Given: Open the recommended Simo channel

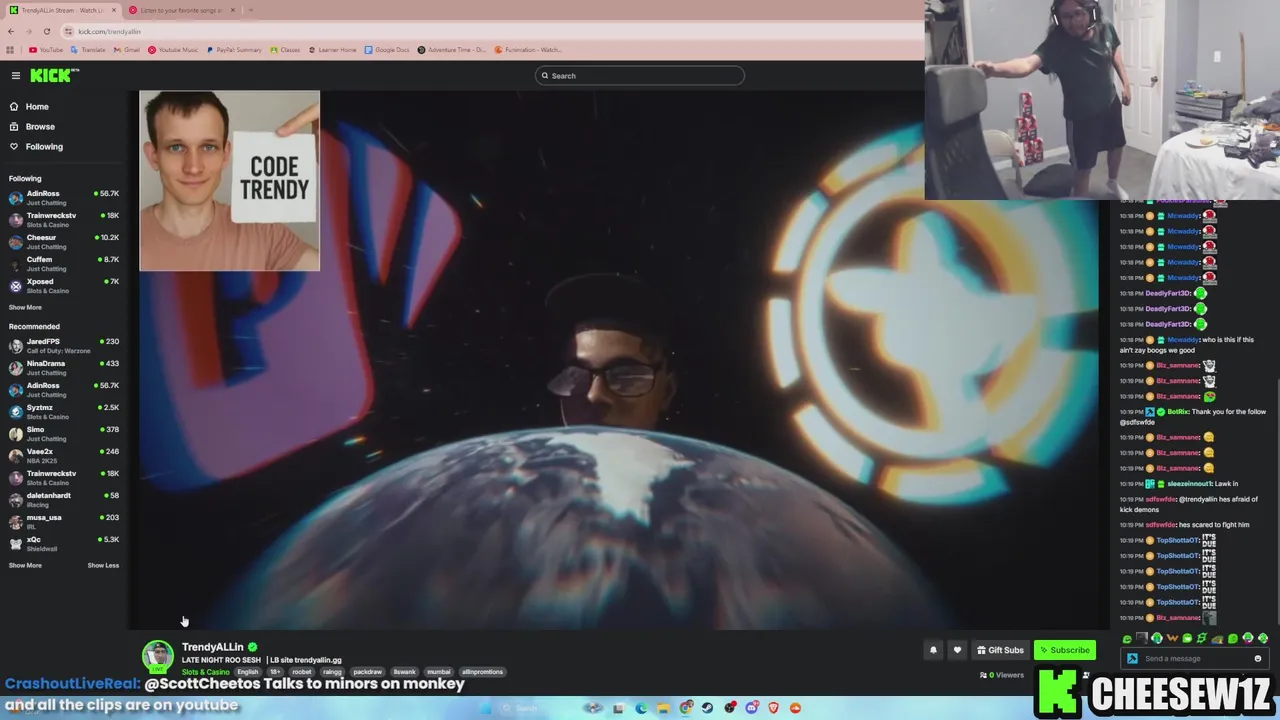Looking at the screenshot, I should pos(64,433).
